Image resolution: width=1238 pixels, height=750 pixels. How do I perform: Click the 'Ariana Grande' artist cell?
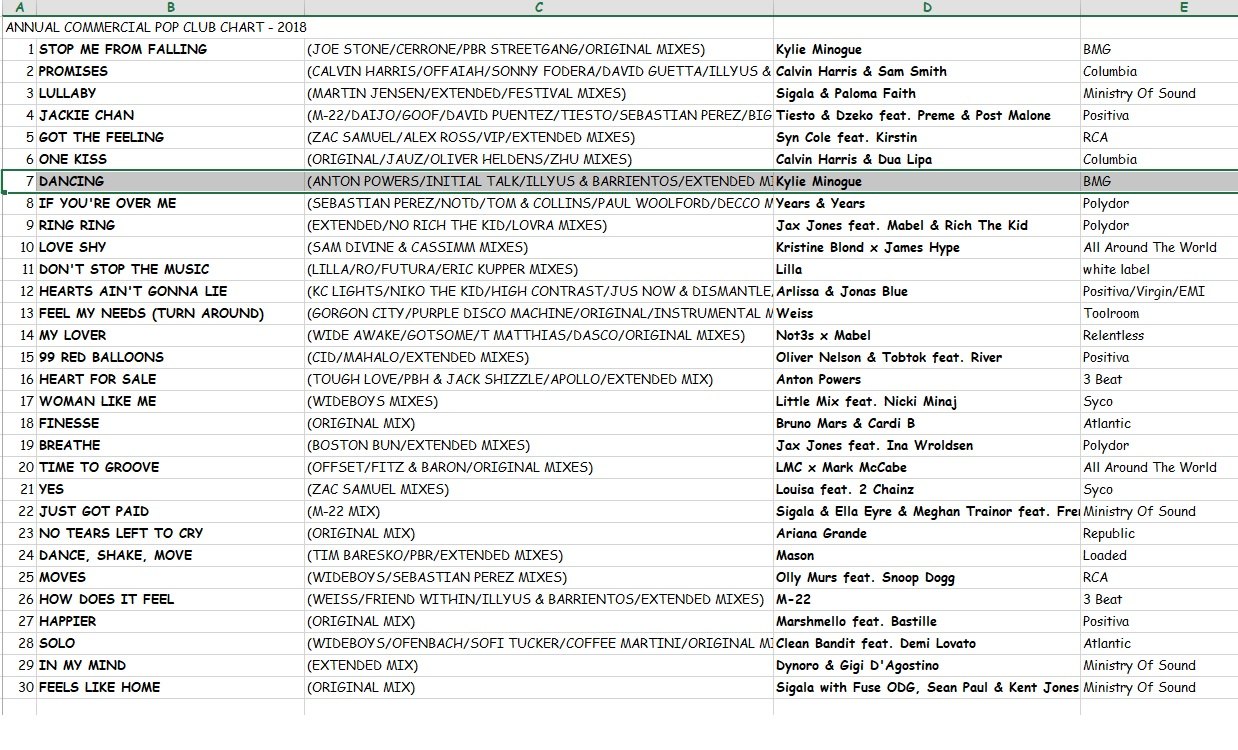point(927,533)
